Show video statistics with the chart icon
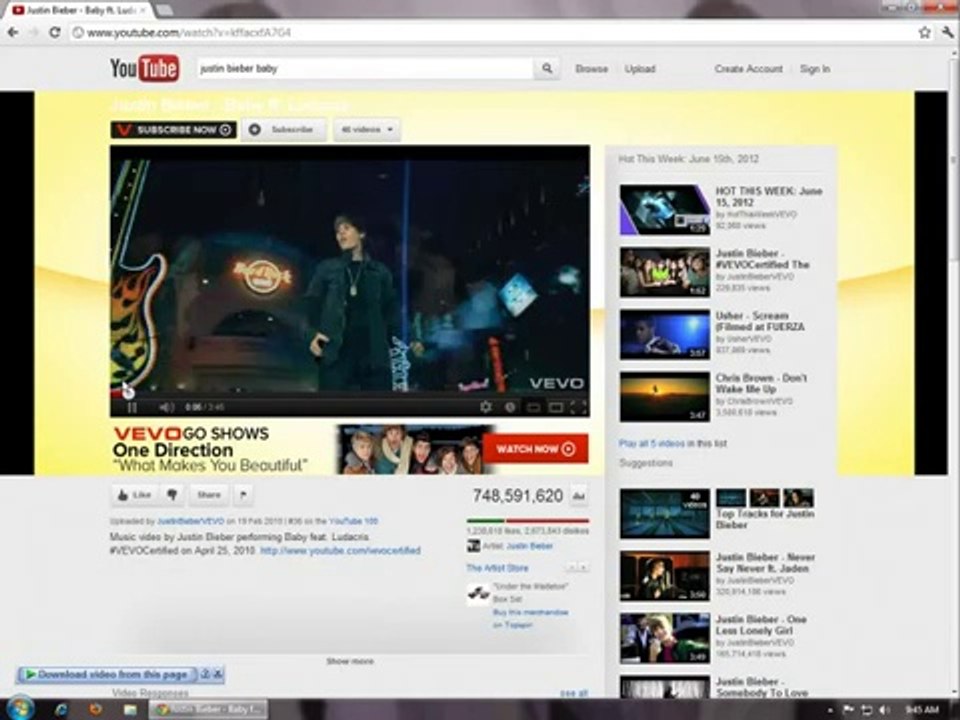This screenshot has width=960, height=720. tap(579, 496)
